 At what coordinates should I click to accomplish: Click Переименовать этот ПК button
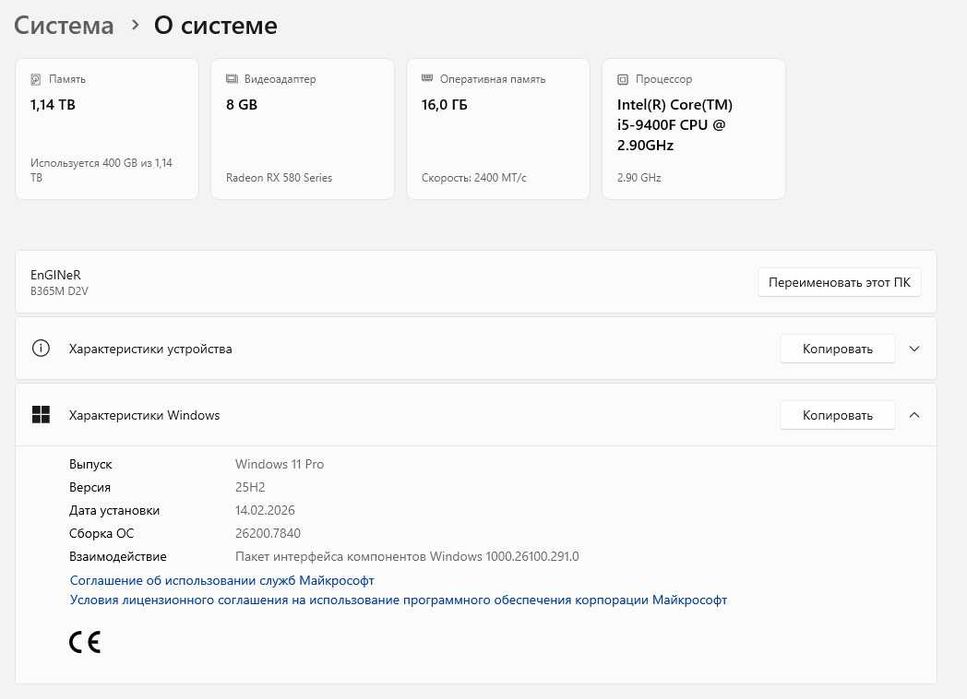(839, 282)
